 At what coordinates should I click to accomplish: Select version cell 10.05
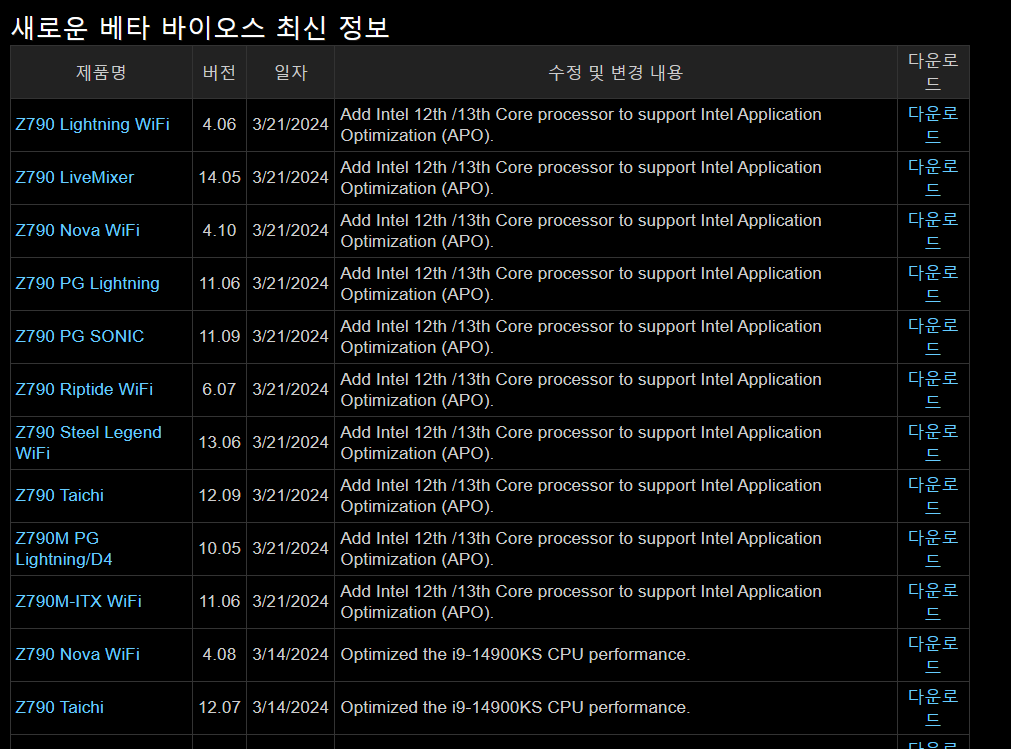click(x=219, y=549)
